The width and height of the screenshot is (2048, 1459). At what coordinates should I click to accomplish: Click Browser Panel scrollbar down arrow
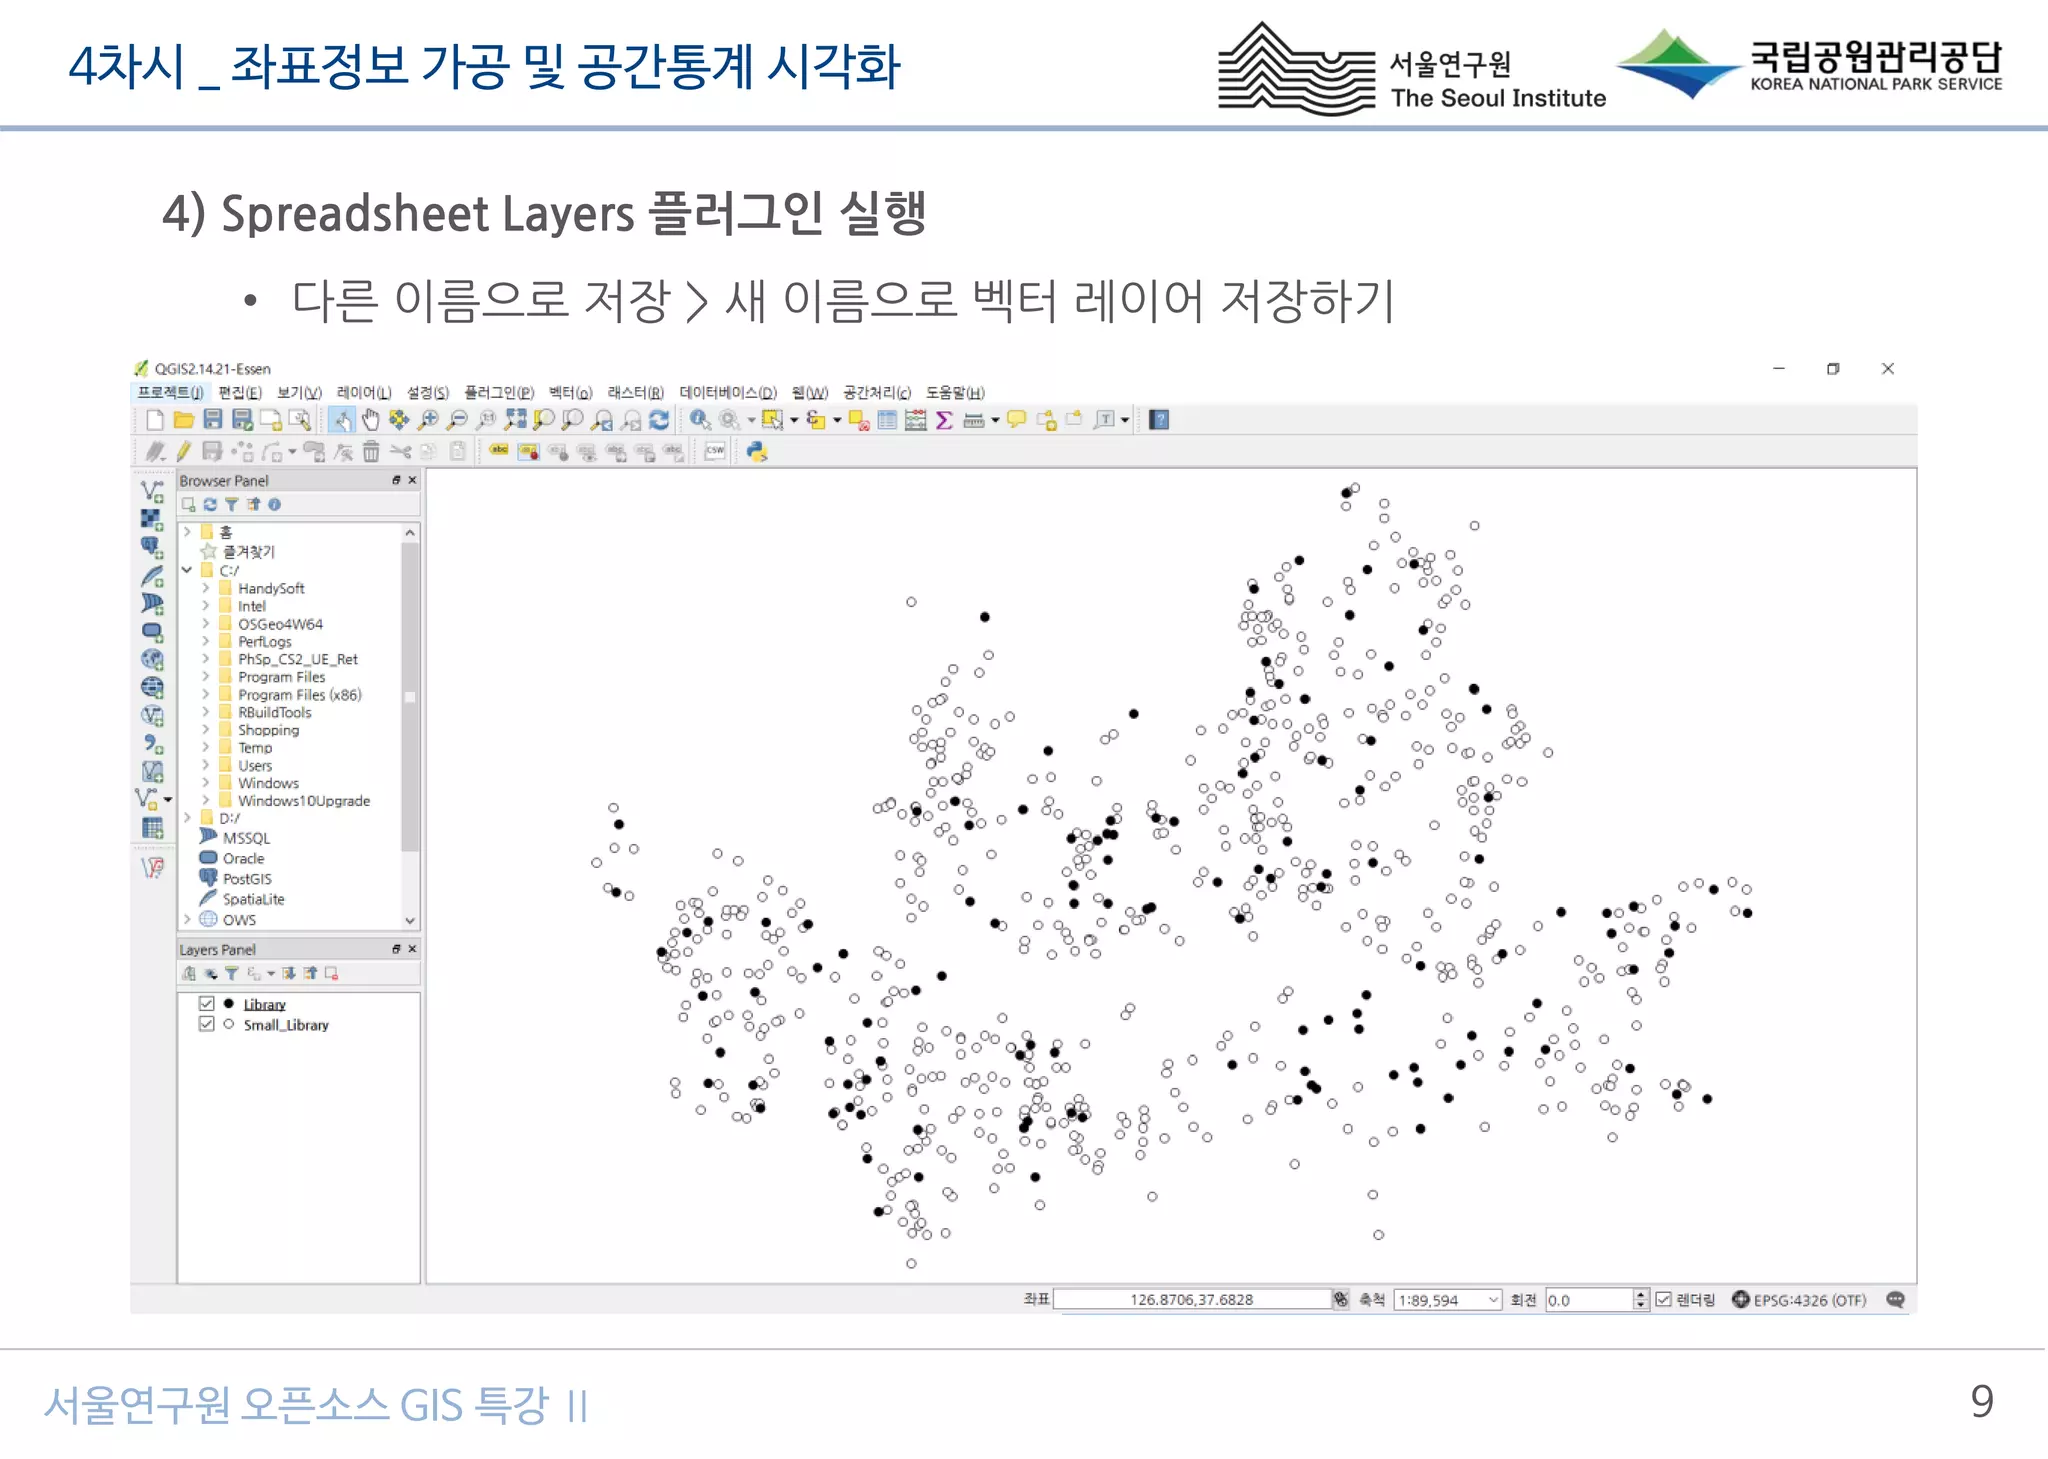tap(410, 920)
